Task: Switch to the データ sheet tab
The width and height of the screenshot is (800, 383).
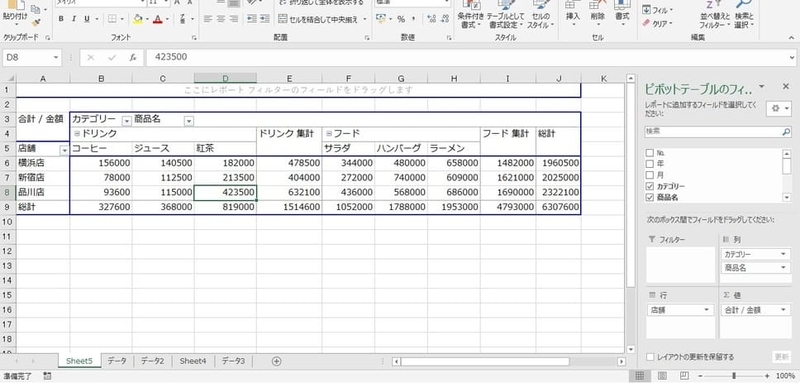Action: click(x=117, y=361)
